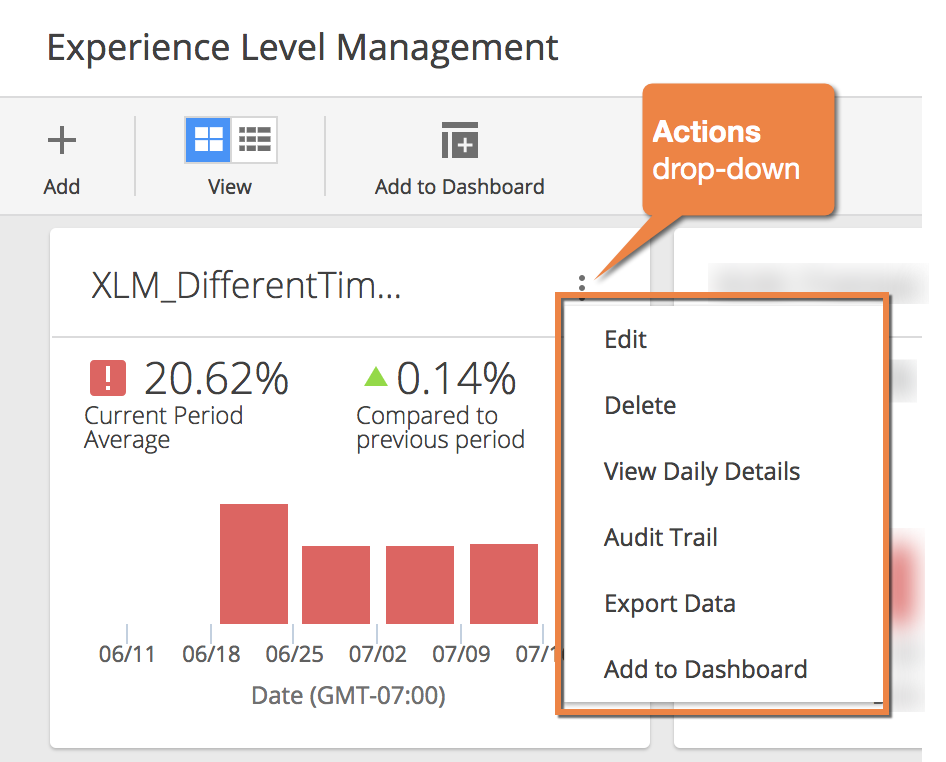Choose Edit from actions menu
The width and height of the screenshot is (946, 762).
tap(625, 339)
